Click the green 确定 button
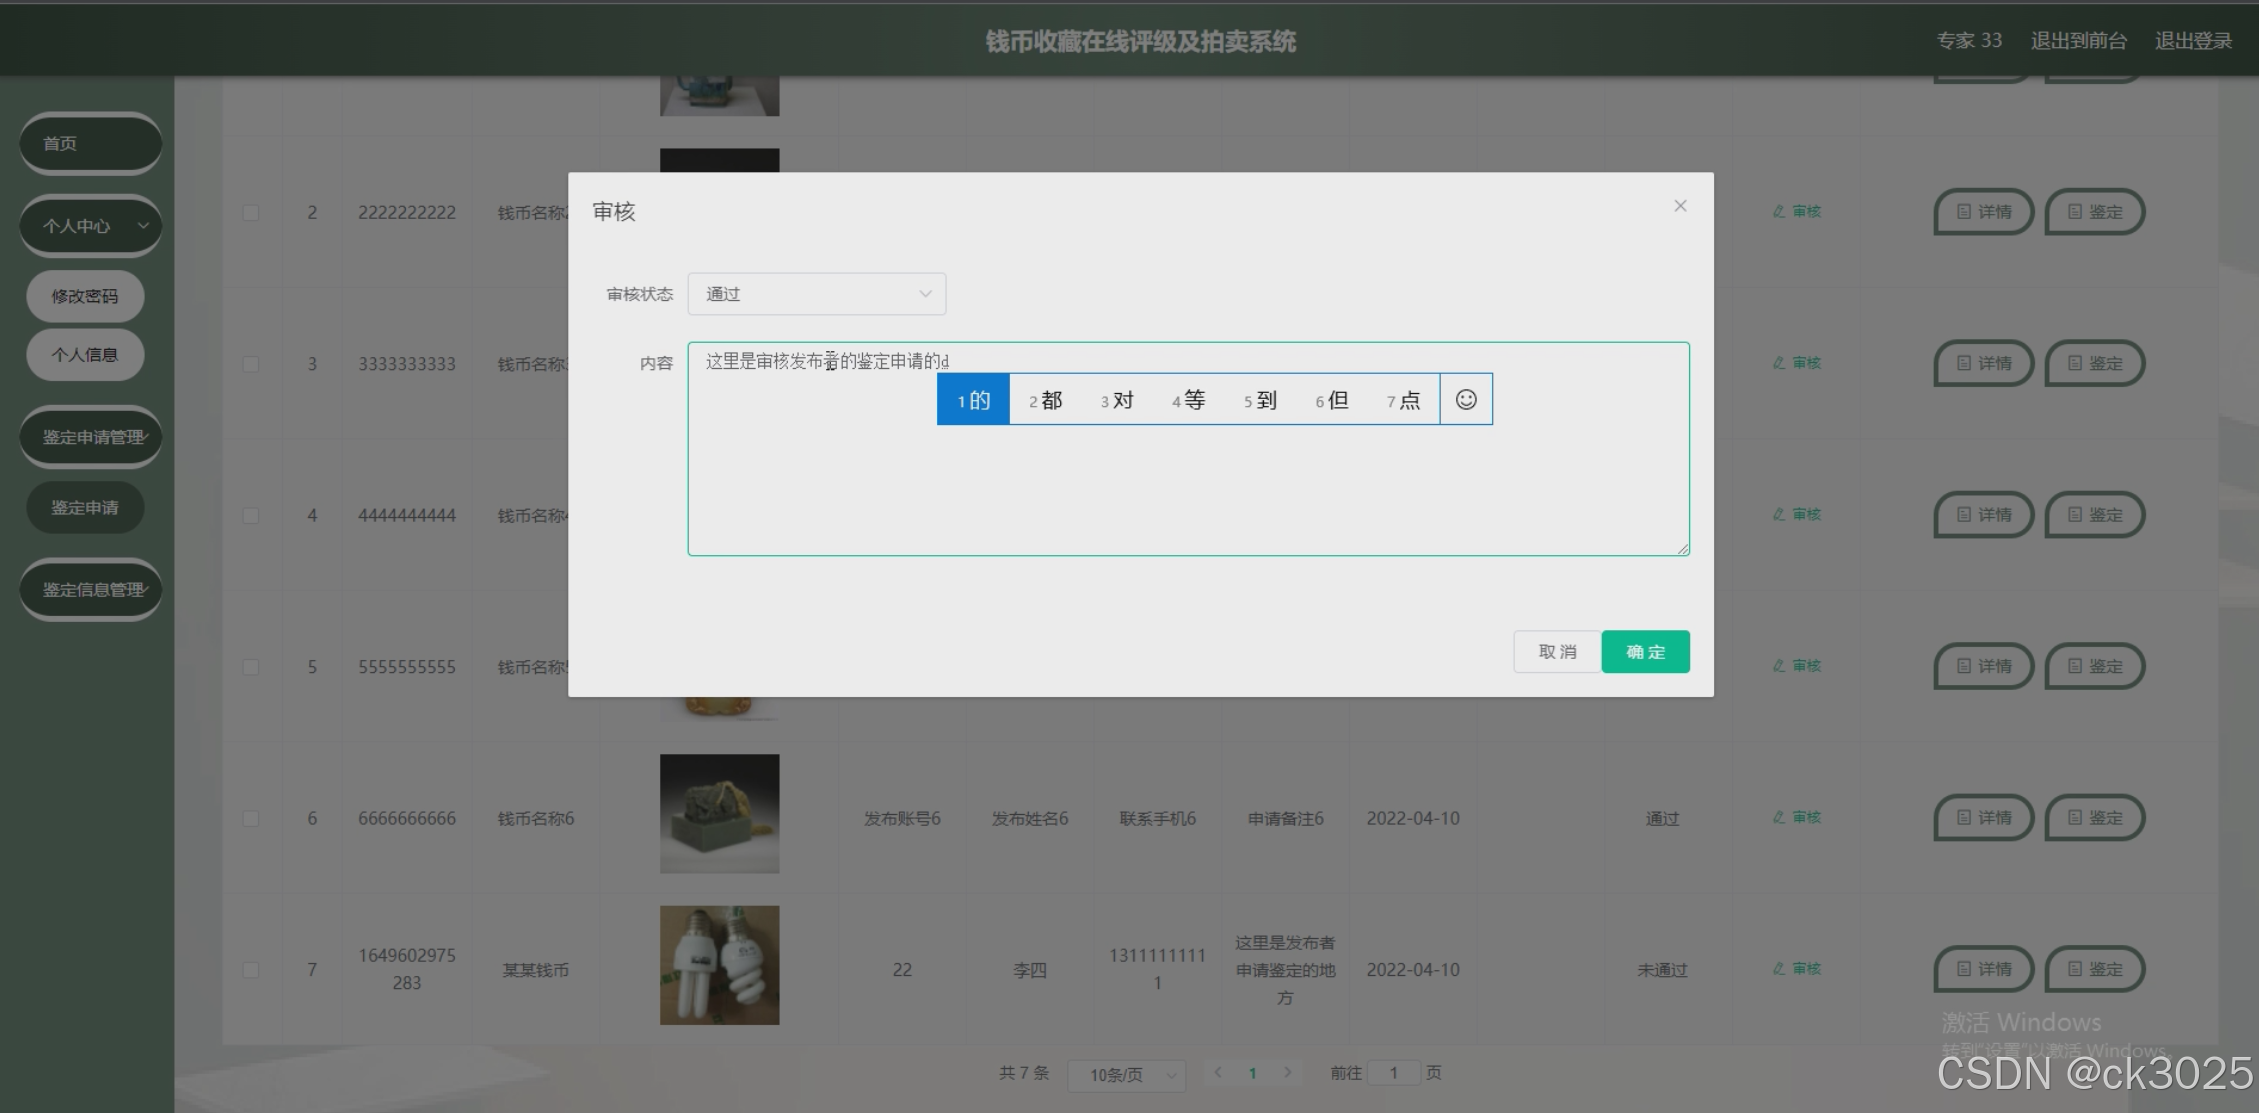Screen dimensions: 2259x1113 (x=1645, y=652)
